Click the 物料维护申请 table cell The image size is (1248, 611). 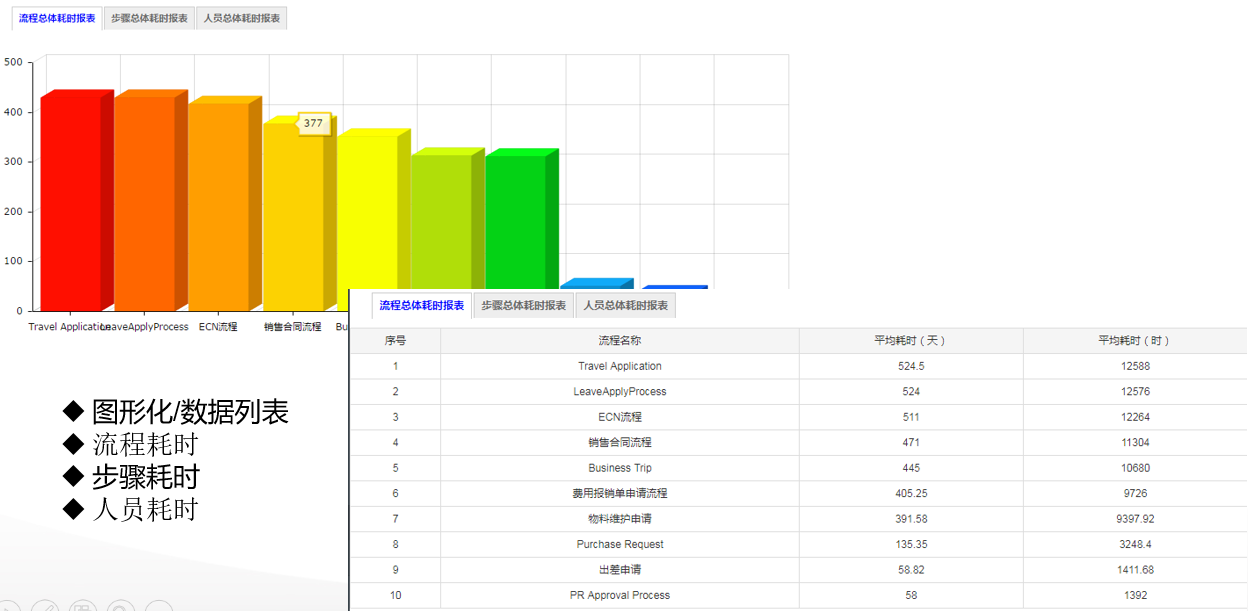[620, 519]
